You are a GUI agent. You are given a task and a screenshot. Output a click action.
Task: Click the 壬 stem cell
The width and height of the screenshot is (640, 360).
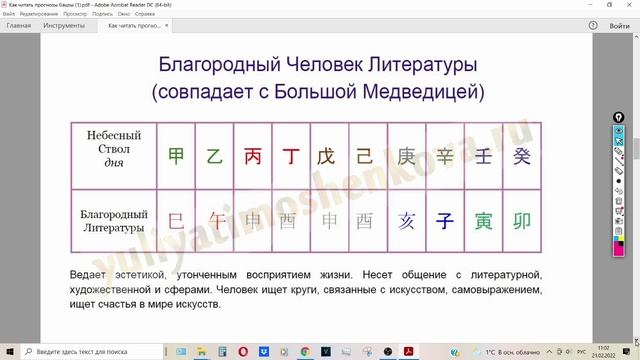[x=483, y=156]
